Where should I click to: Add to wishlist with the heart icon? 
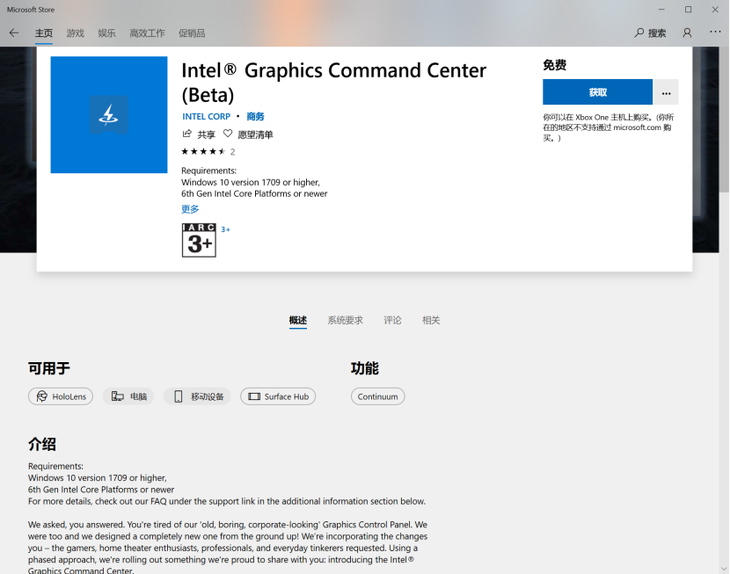[227, 134]
